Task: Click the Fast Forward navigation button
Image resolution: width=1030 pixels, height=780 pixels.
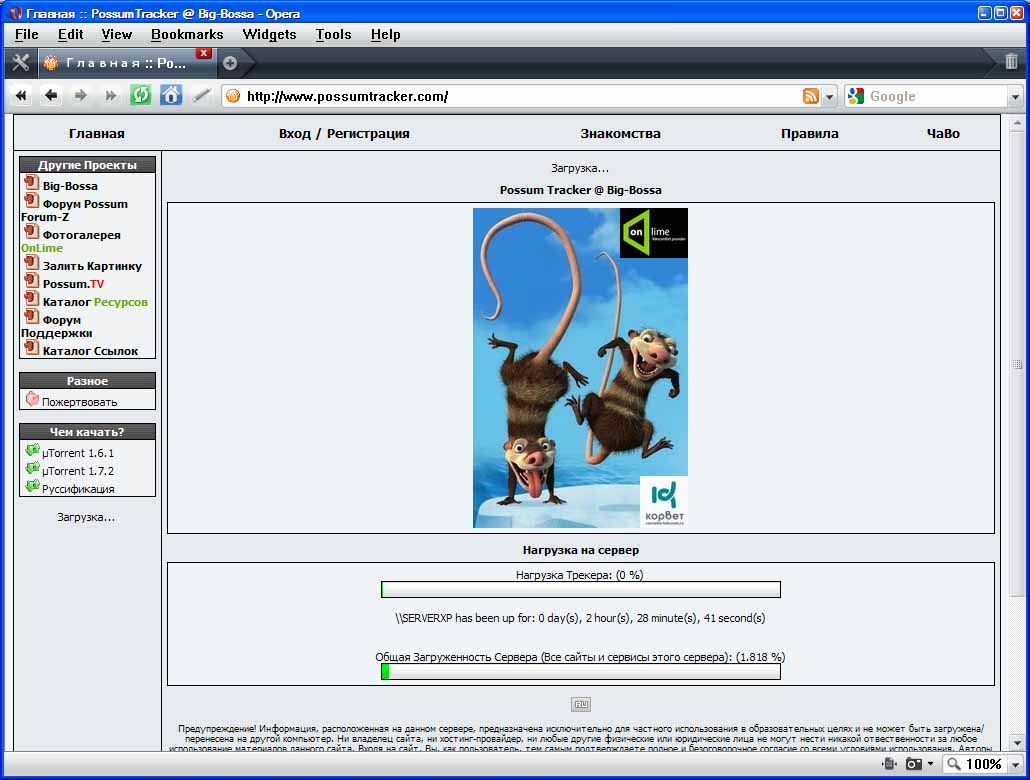Action: [x=110, y=96]
